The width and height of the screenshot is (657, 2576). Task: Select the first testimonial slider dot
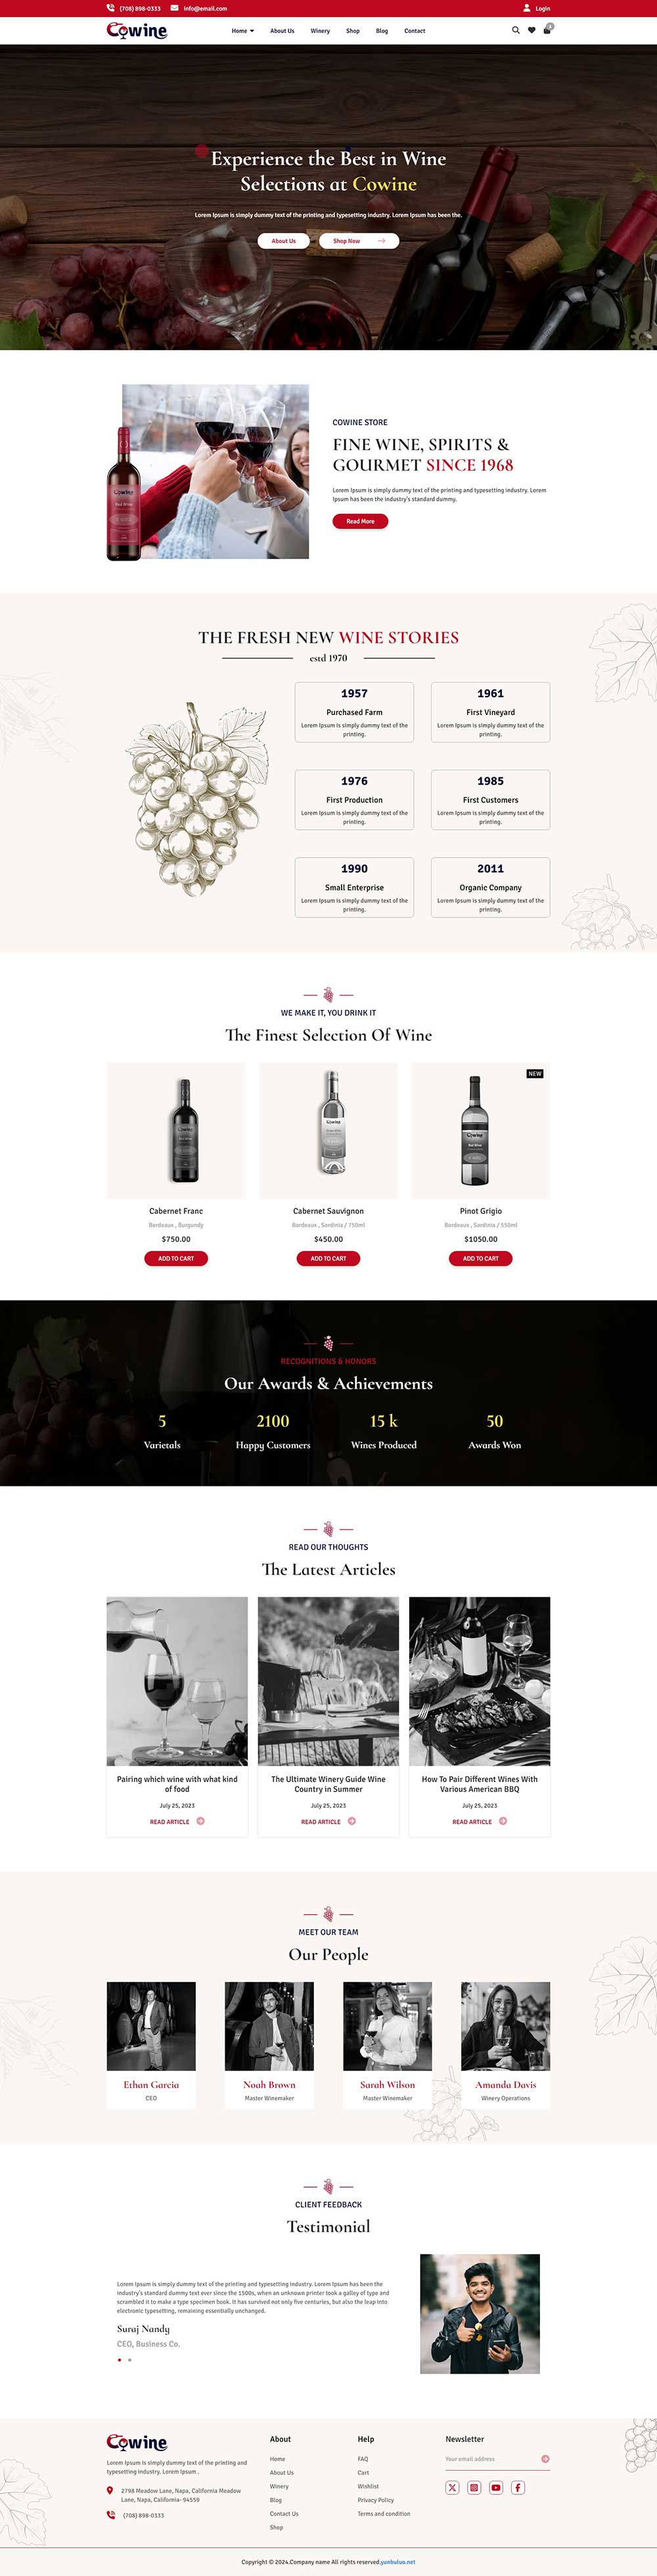119,2359
